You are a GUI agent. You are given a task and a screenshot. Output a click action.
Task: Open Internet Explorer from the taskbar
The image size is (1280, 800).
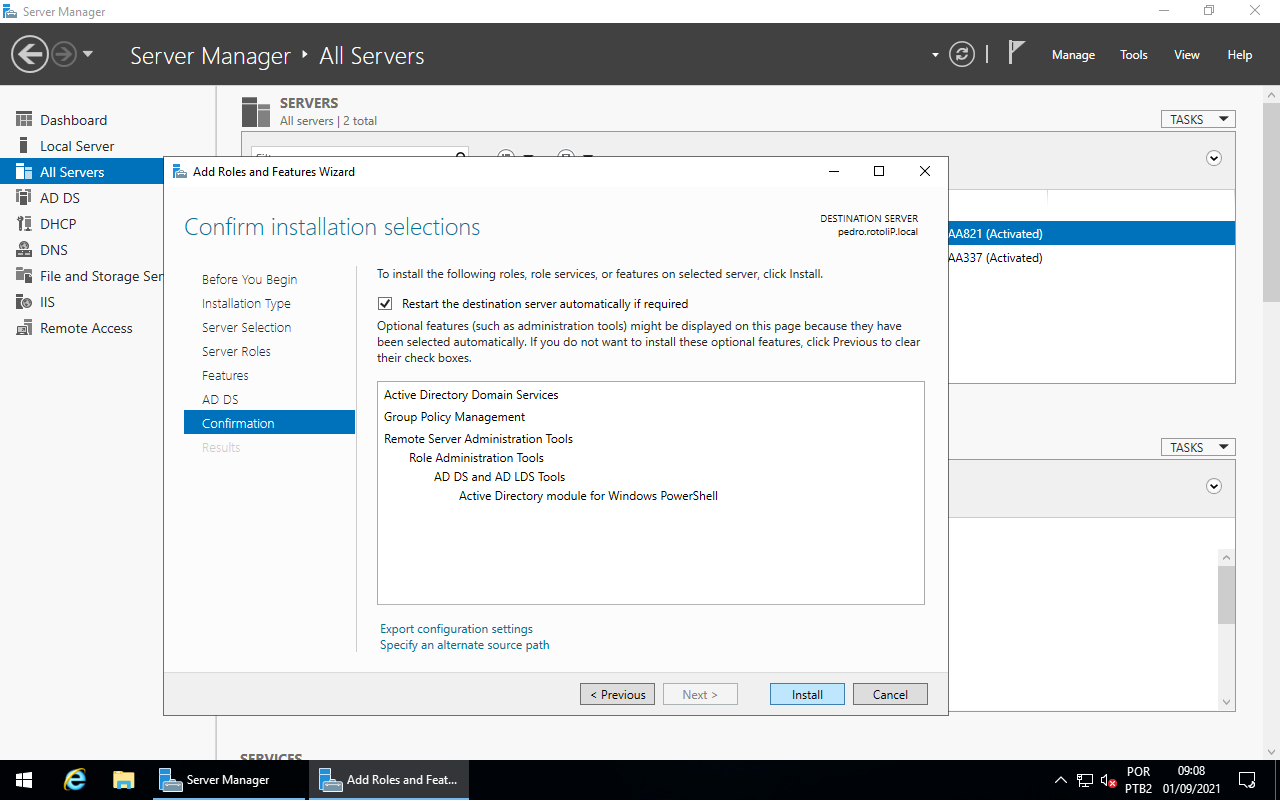point(73,779)
